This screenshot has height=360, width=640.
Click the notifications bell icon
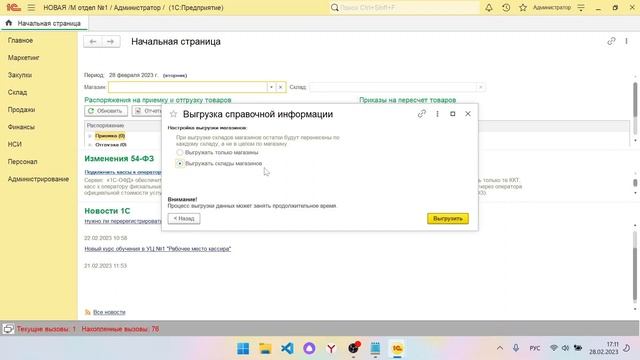pyautogui.click(x=489, y=7)
